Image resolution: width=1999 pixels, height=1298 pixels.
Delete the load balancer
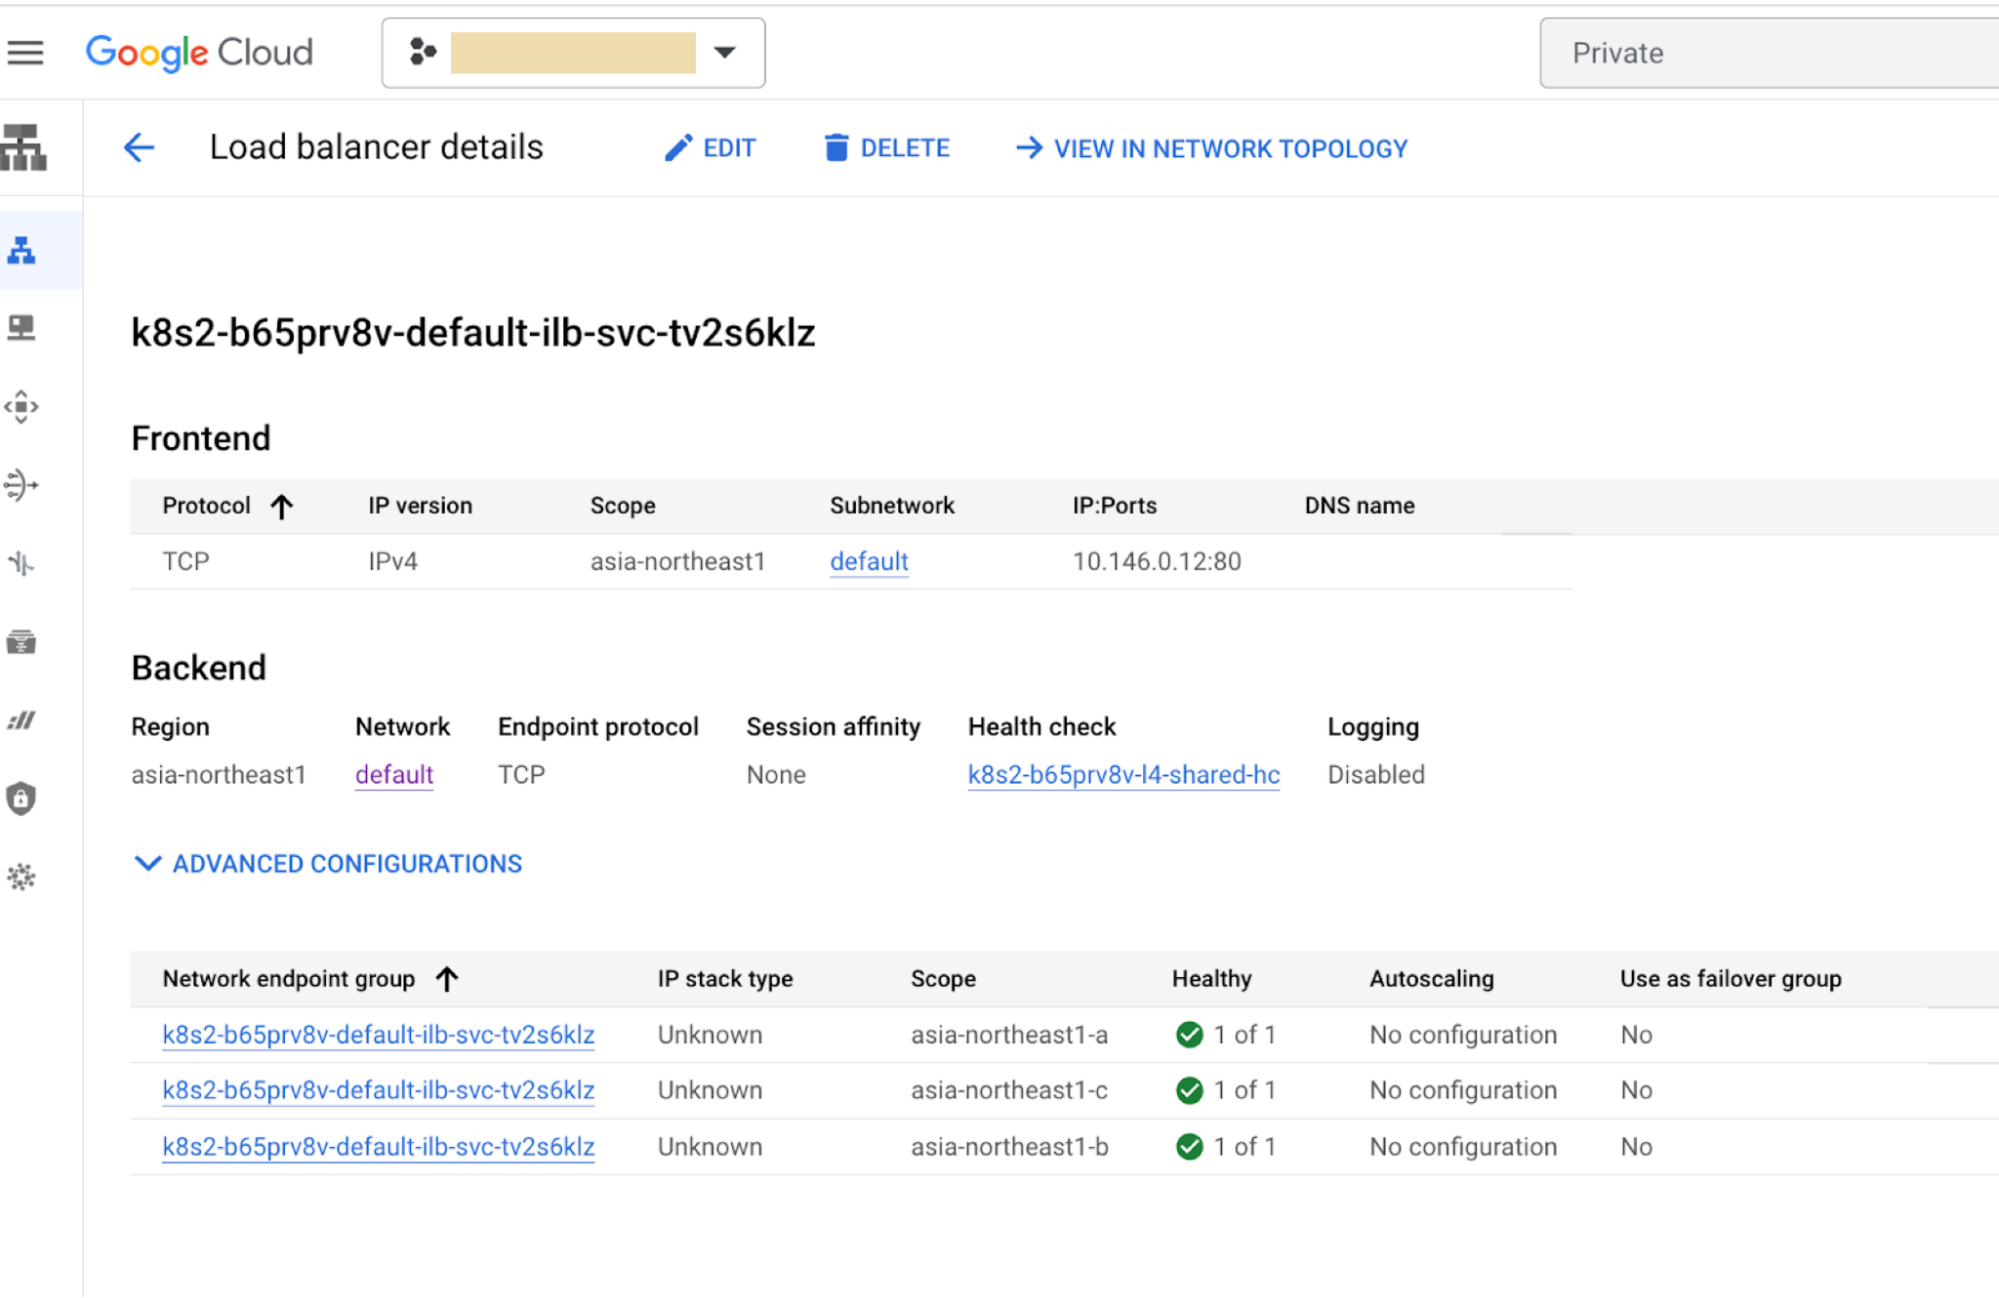coord(886,148)
